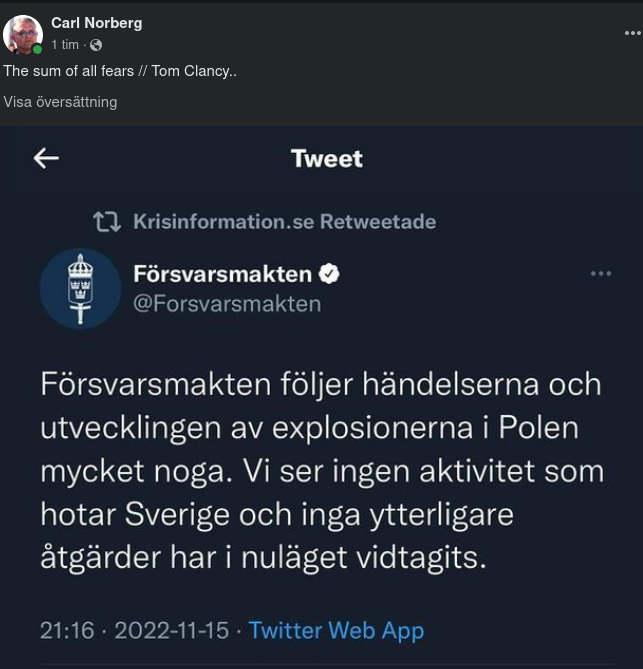The height and width of the screenshot is (669, 643).
Task: Select the @Forsvarsmakten handle
Action: point(227,303)
